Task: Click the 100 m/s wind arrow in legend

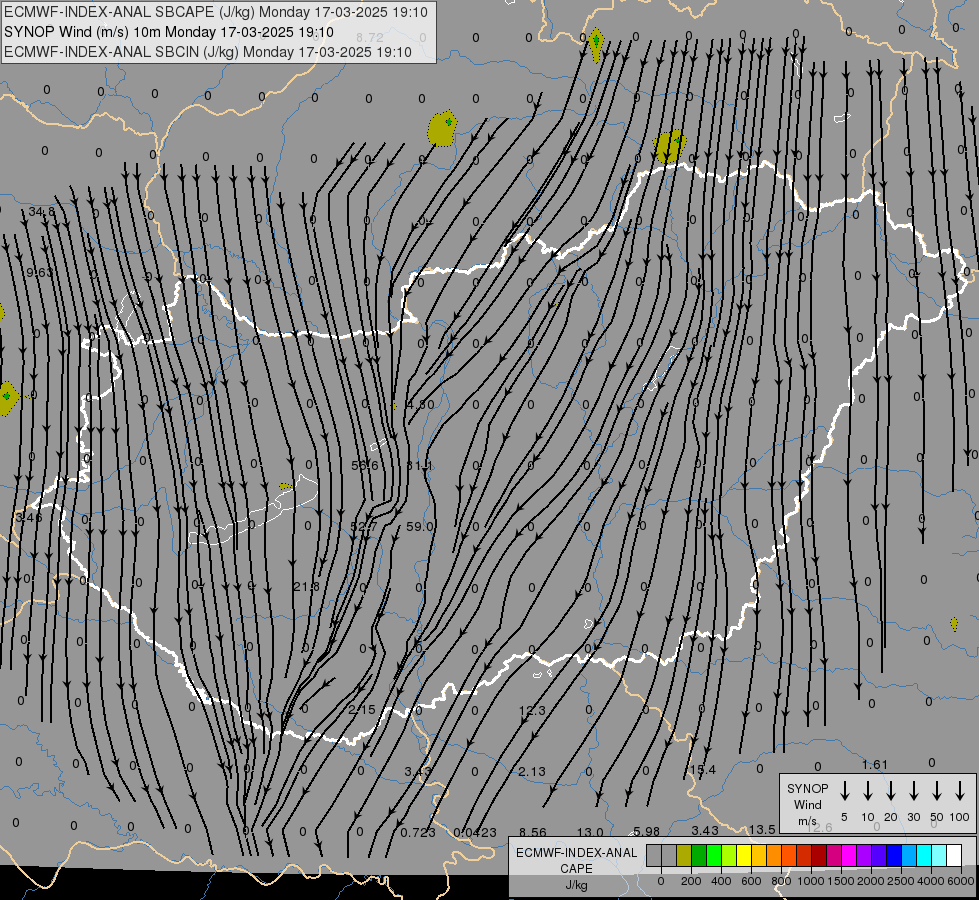Action: click(x=960, y=791)
